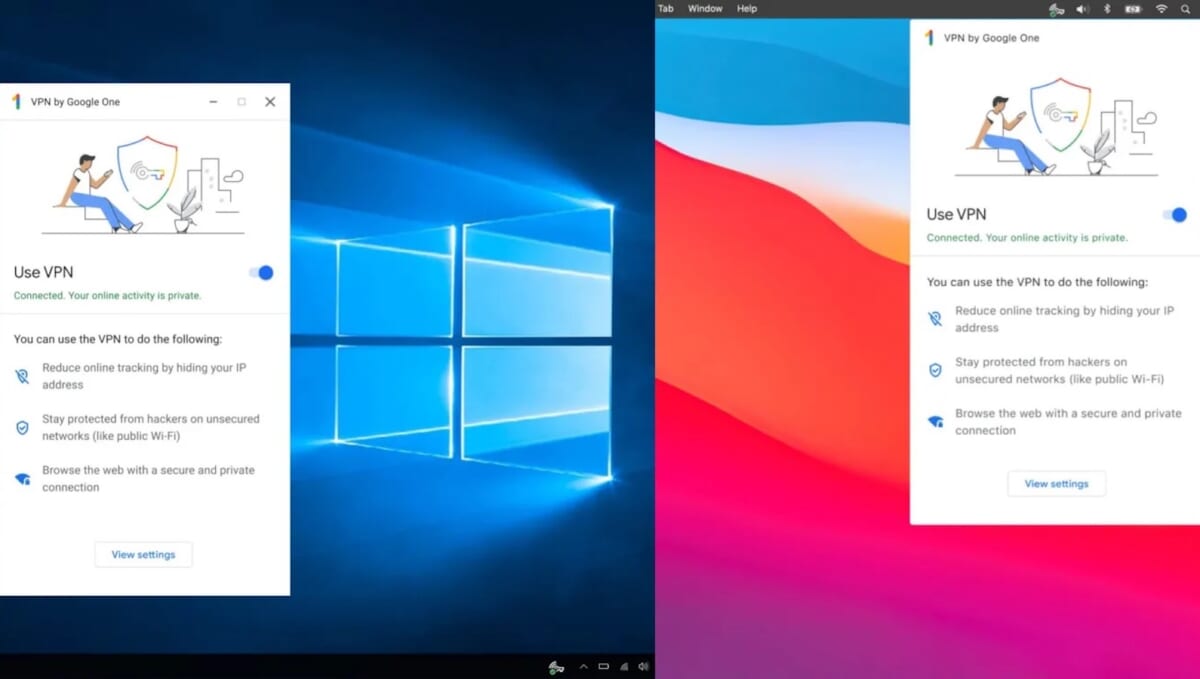Click shield checkmark icon in Mac VPN popup
This screenshot has width=1200, height=679.
click(935, 370)
